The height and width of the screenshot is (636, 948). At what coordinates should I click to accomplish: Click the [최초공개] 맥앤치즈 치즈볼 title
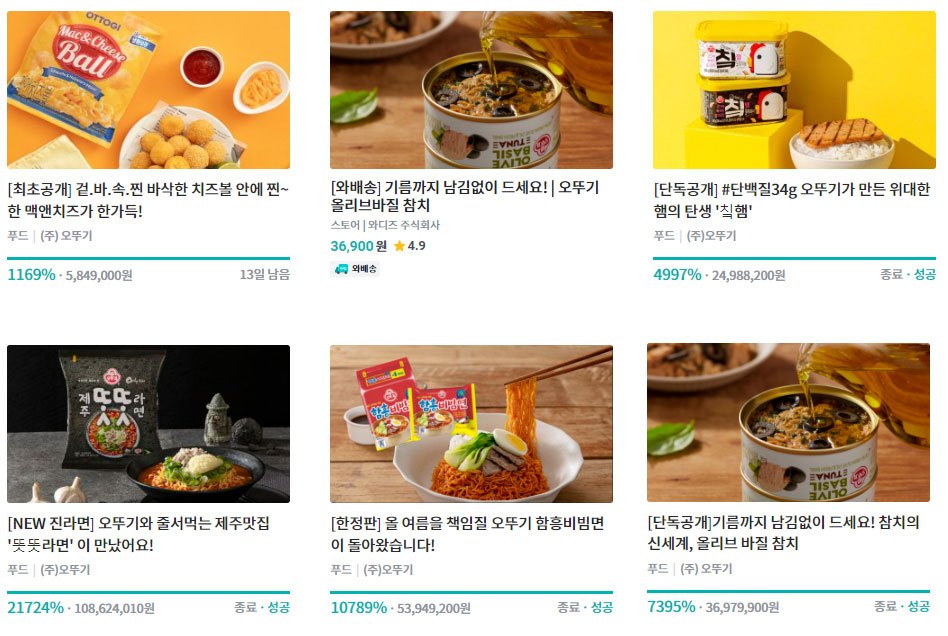pyautogui.click(x=148, y=200)
